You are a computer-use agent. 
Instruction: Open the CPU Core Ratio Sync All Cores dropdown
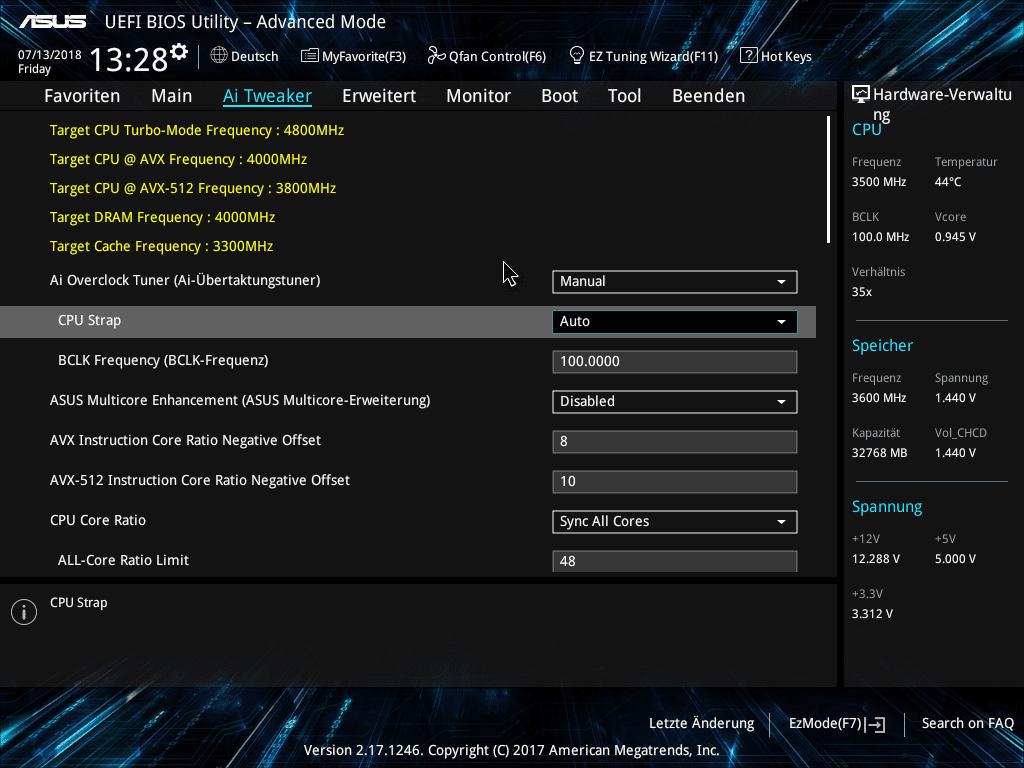[675, 522]
